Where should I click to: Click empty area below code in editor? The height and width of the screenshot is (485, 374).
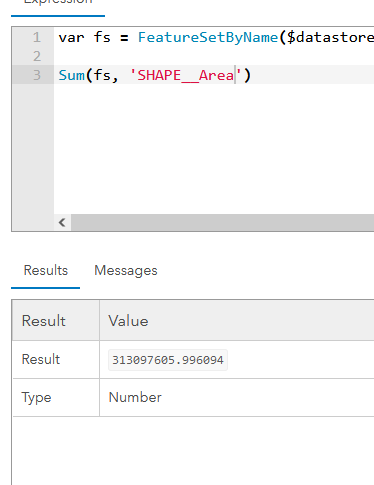tap(213, 148)
